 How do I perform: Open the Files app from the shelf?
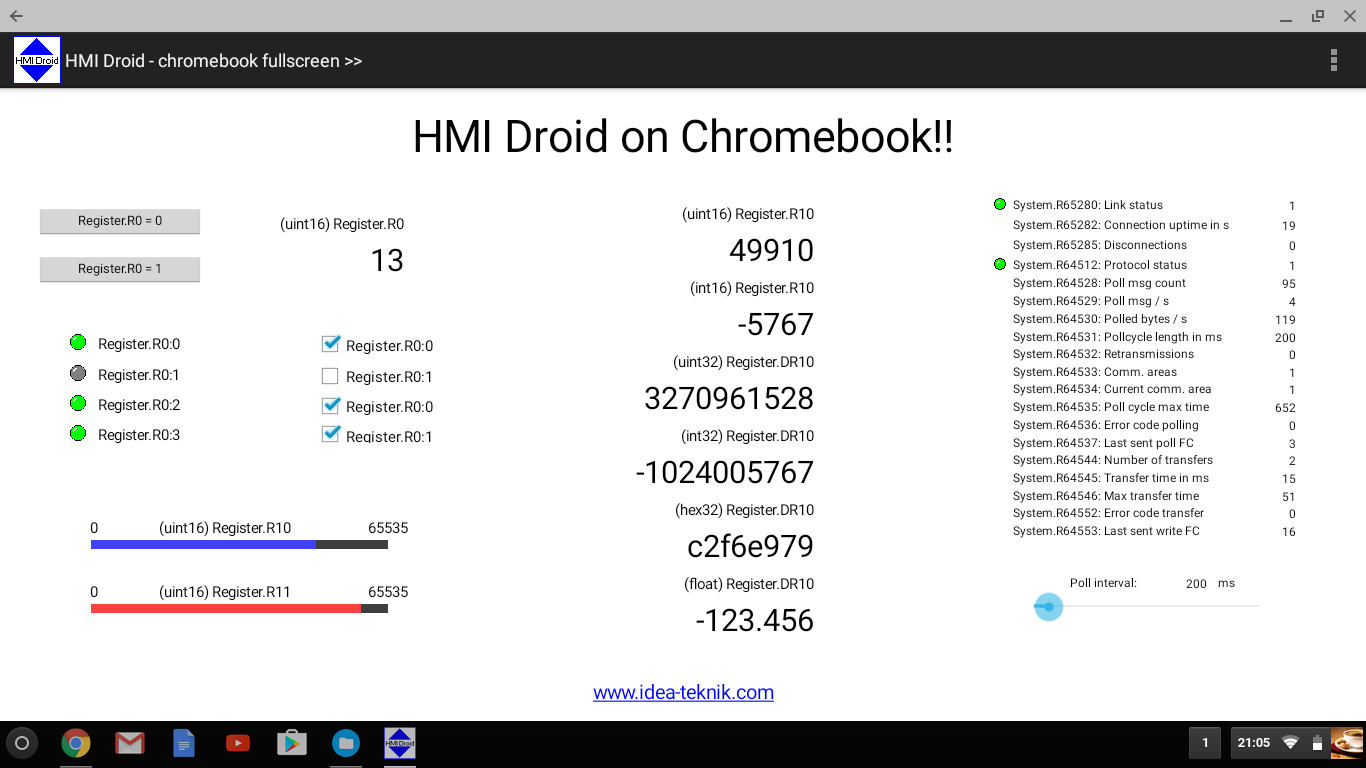[346, 743]
